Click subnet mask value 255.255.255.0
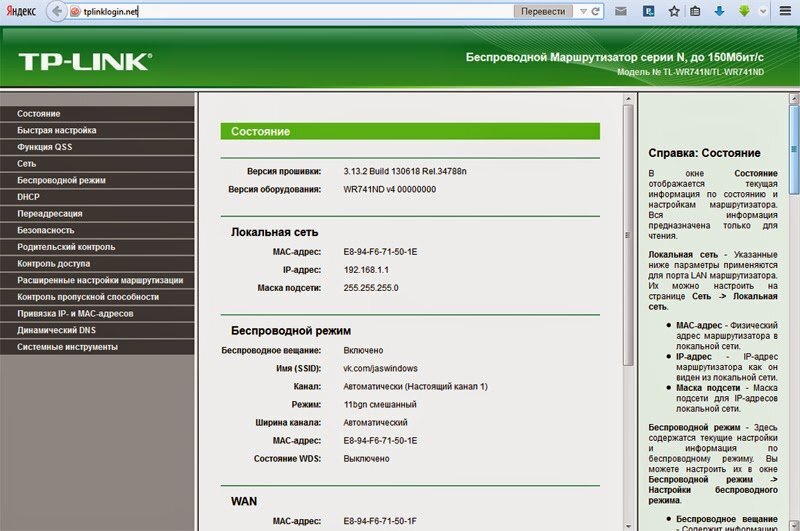Viewport: 800px width, 531px height. coord(370,288)
